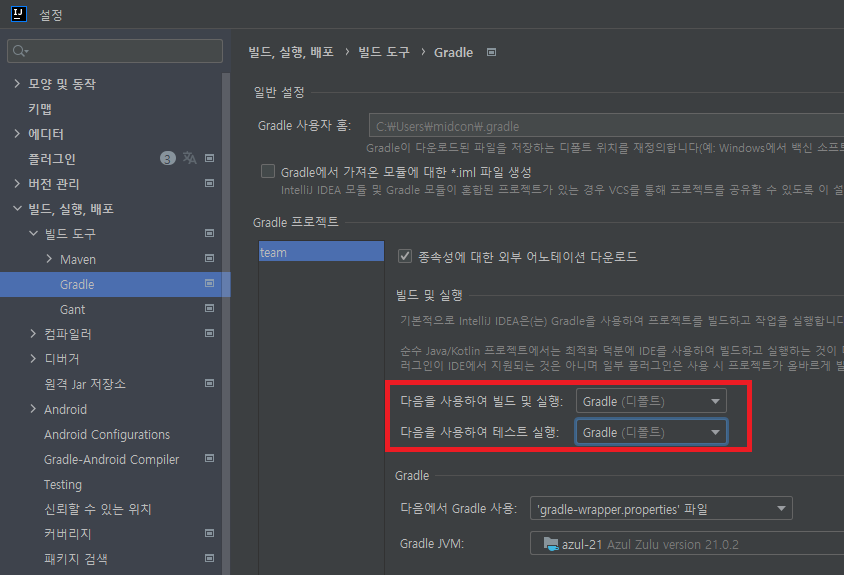
Task: Click the update count badge on 플러그인
Action: point(168,159)
